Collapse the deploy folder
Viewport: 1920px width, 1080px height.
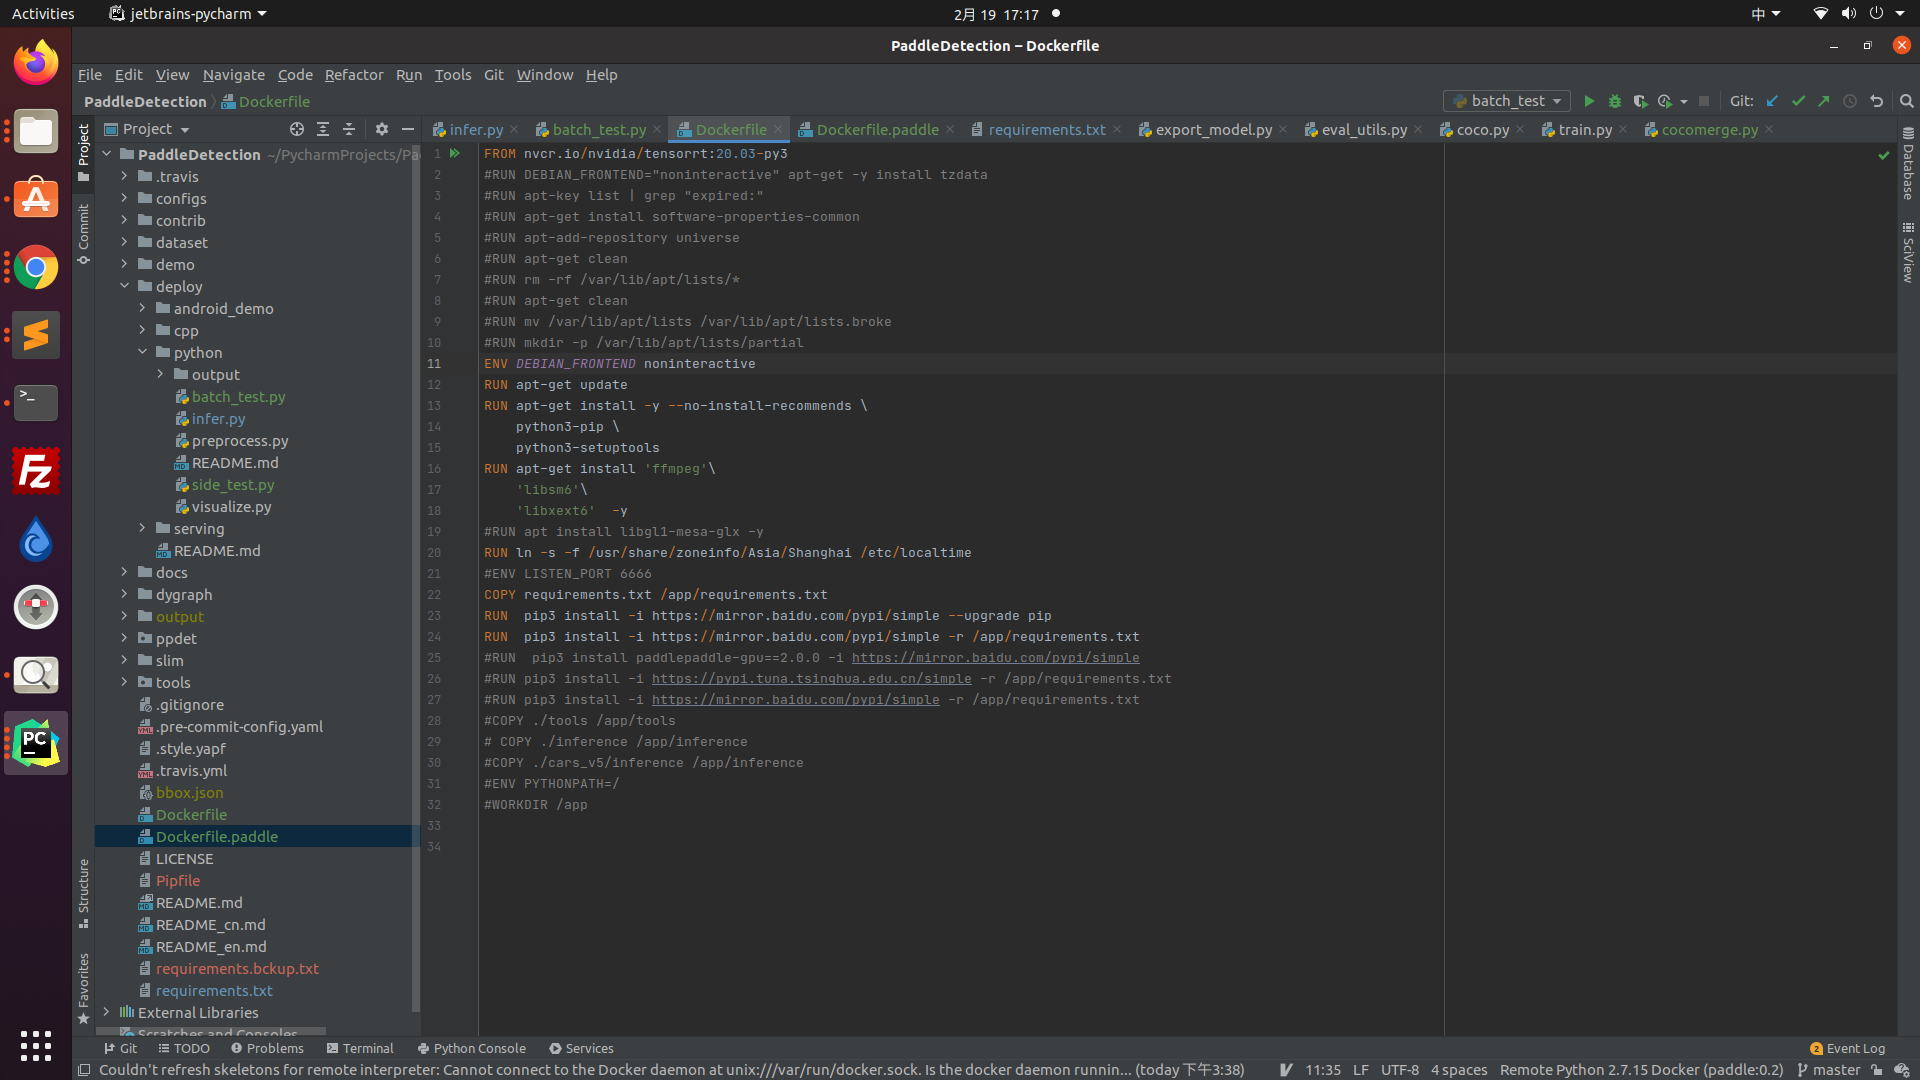pyautogui.click(x=125, y=286)
